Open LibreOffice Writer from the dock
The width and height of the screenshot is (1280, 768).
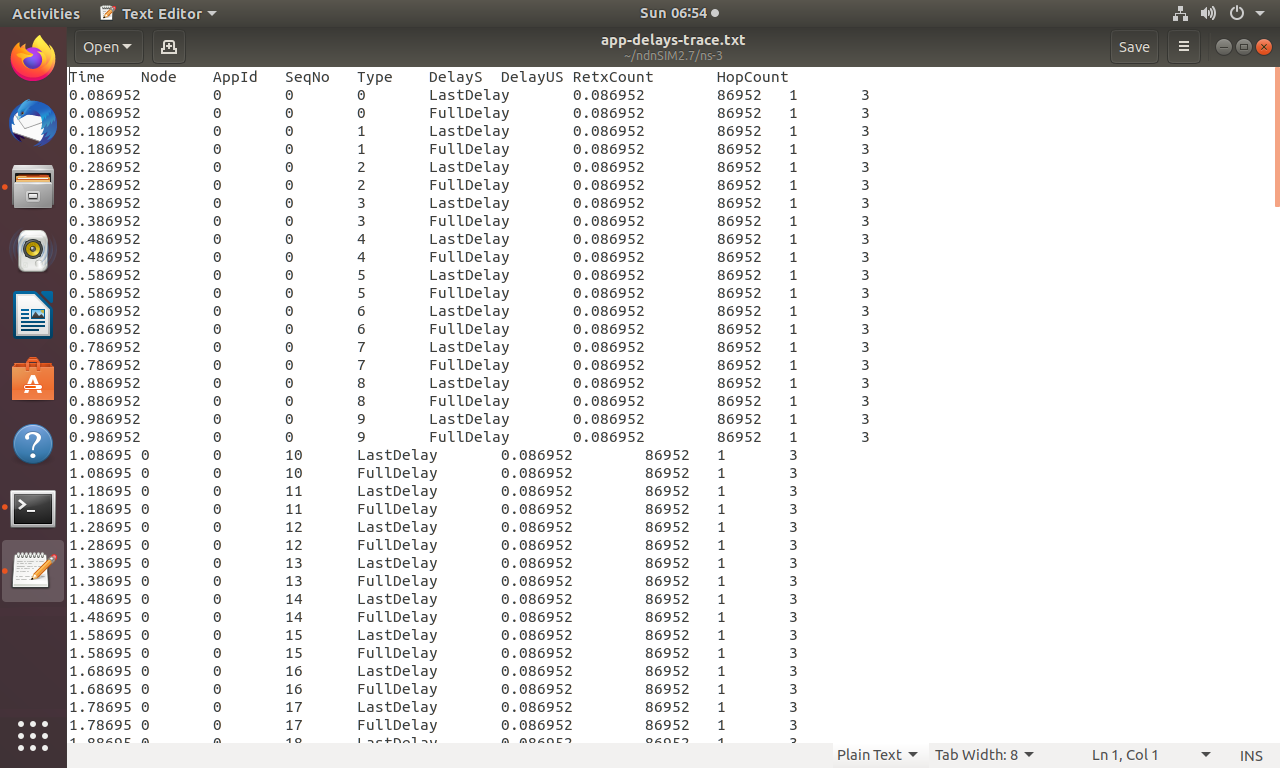tap(33, 314)
